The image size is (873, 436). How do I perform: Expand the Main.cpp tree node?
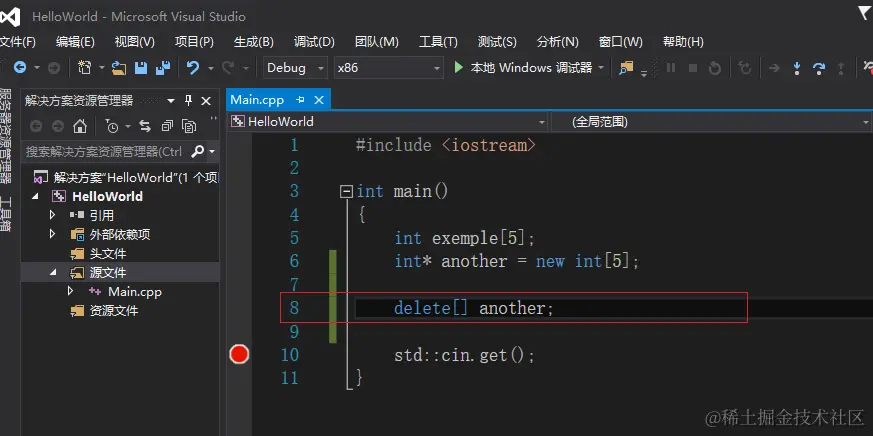70,291
